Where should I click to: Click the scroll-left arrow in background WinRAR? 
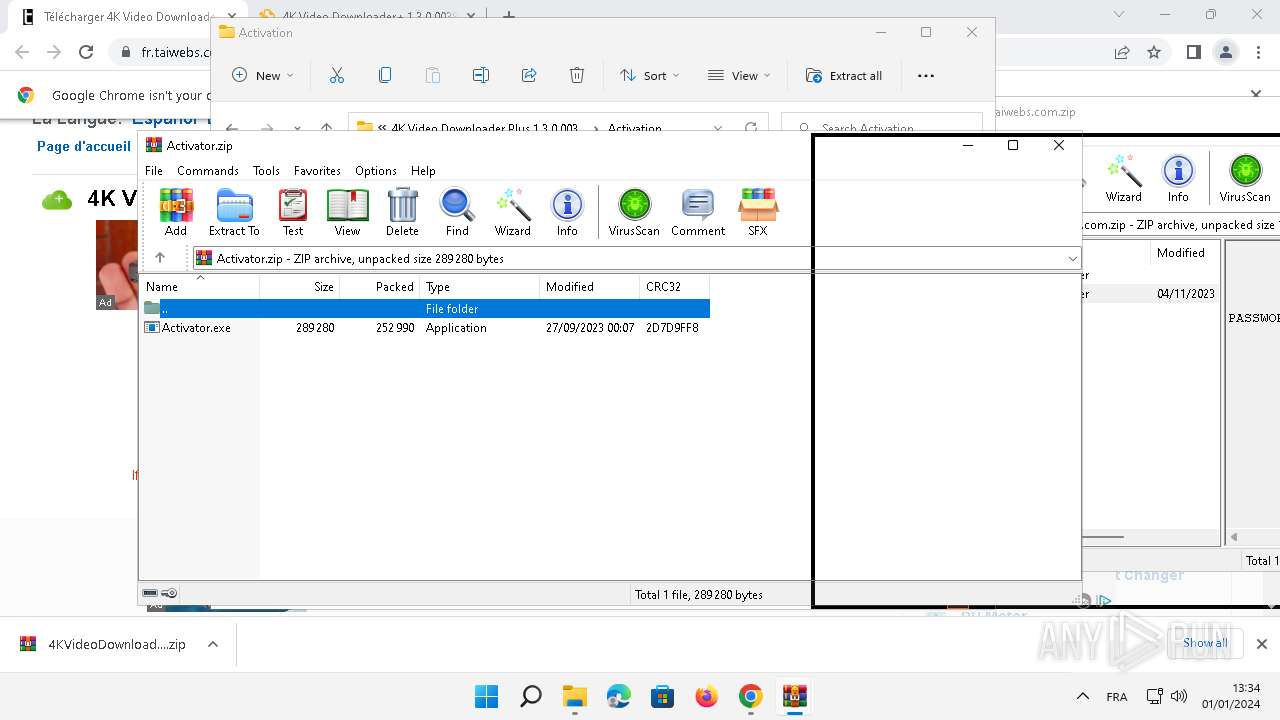(1234, 537)
